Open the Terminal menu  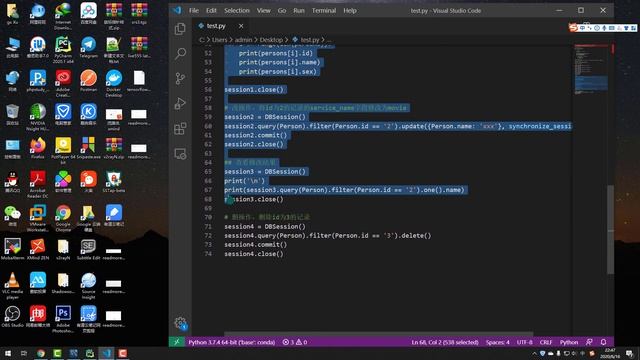tap(324, 11)
